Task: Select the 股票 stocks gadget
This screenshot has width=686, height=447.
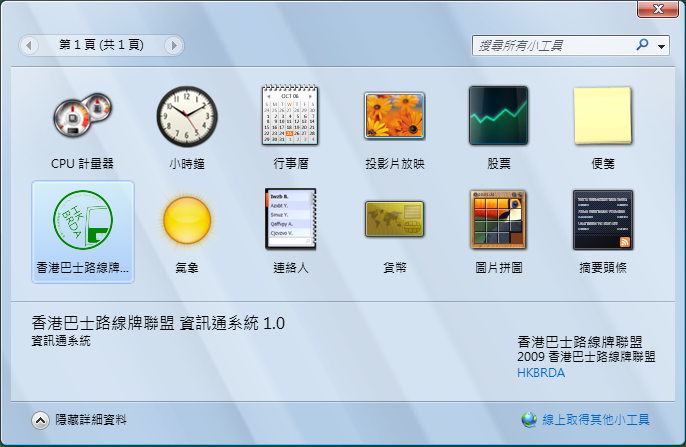Action: point(498,115)
